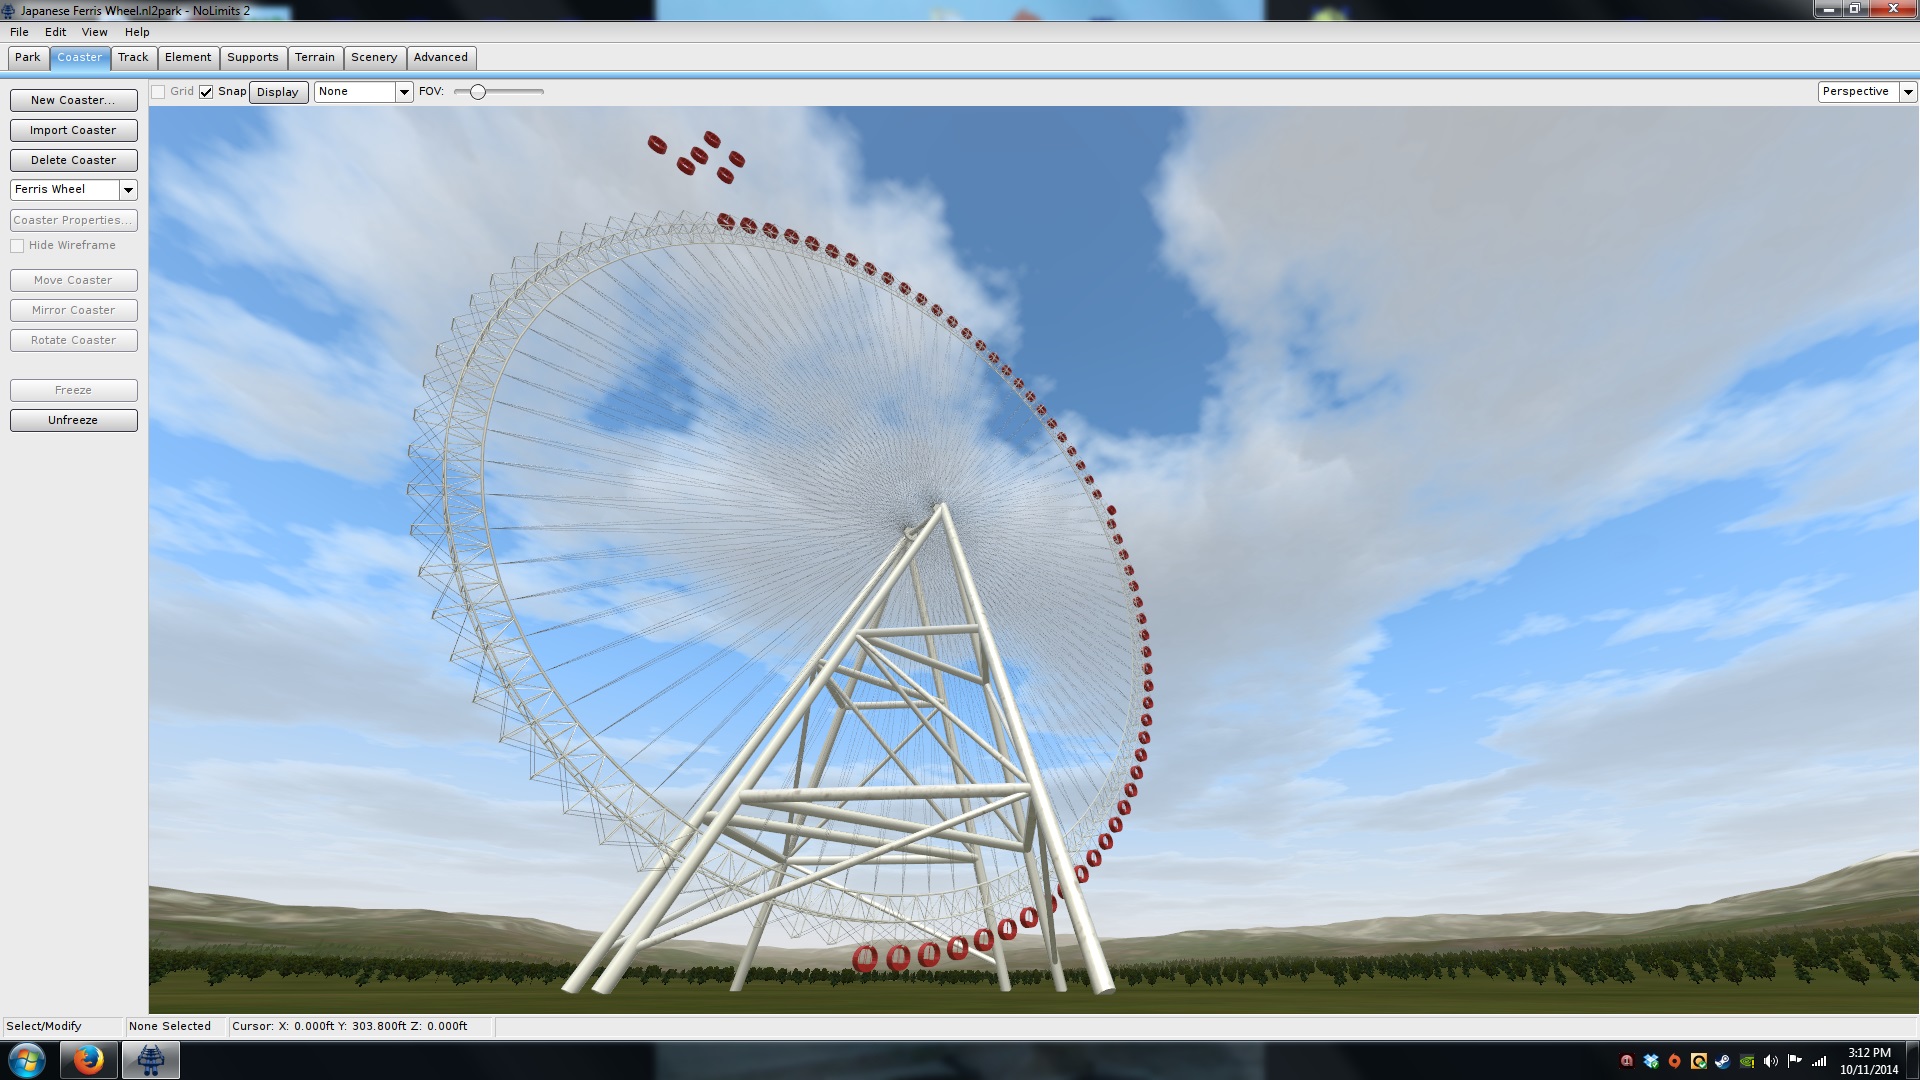Screen dimensions: 1920x1080
Task: Open the Perspective view dropdown
Action: (x=1907, y=92)
